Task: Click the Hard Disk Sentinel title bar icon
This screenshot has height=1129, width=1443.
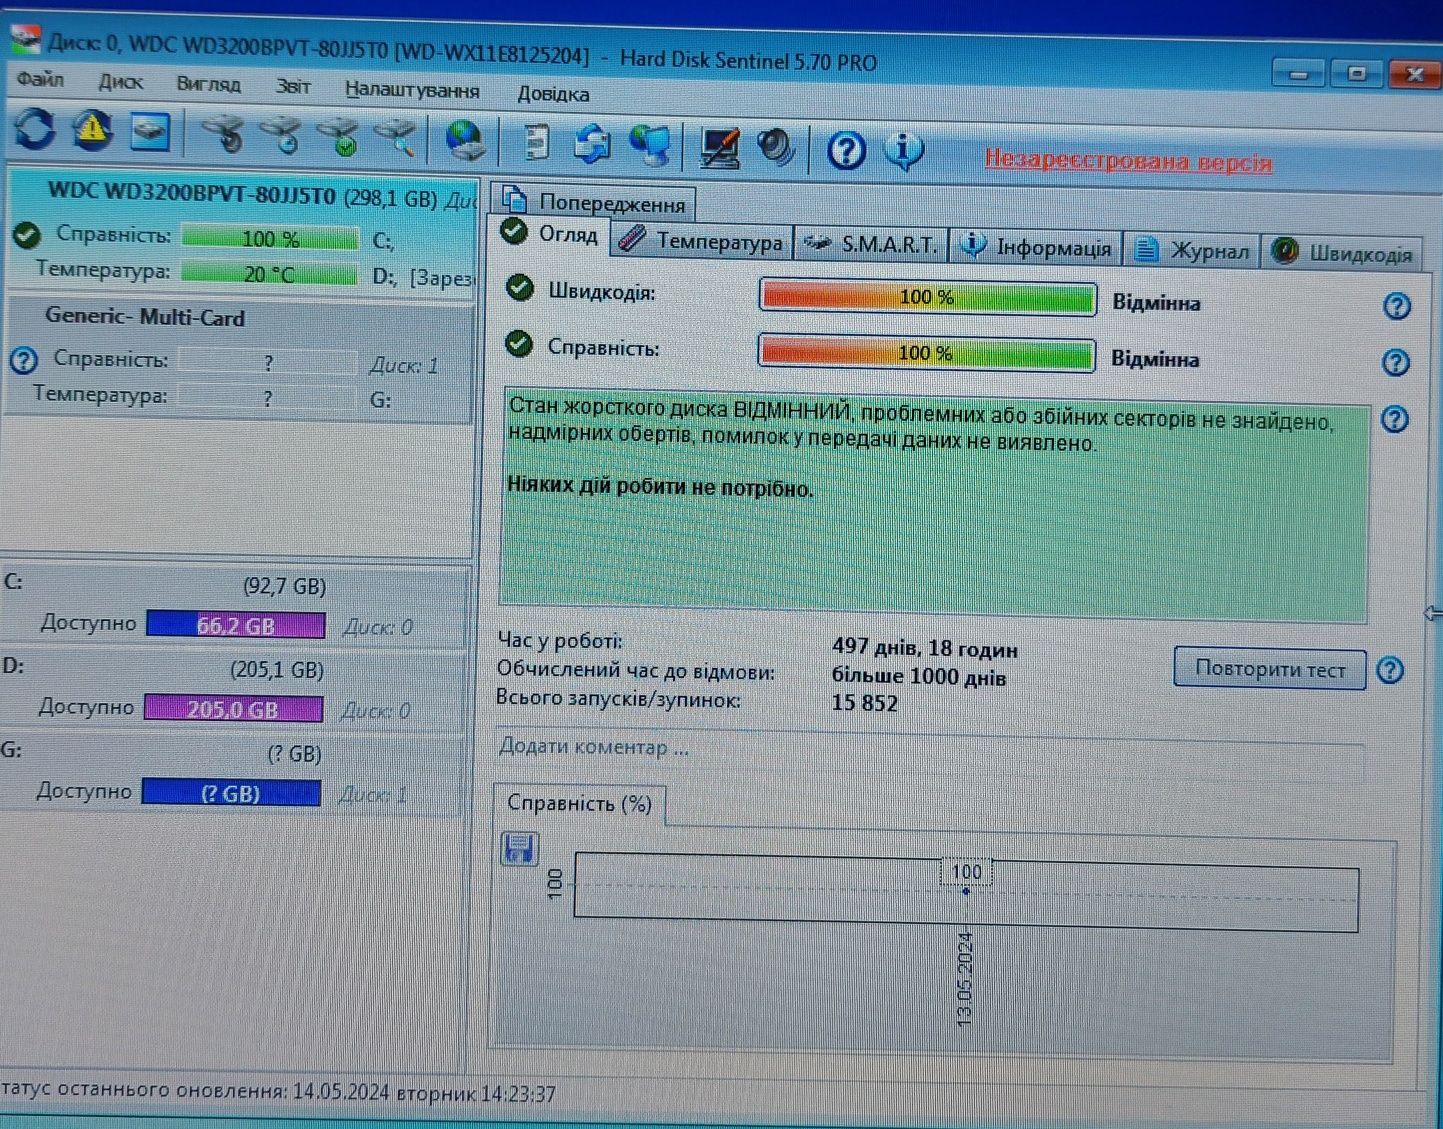Action: pyautogui.click(x=25, y=41)
